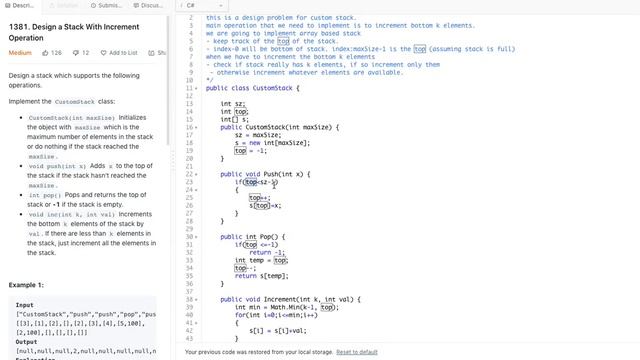Click code line 'for(int i=0;i<=min;i++)'
This screenshot has width=640, height=360.
(x=276, y=315)
